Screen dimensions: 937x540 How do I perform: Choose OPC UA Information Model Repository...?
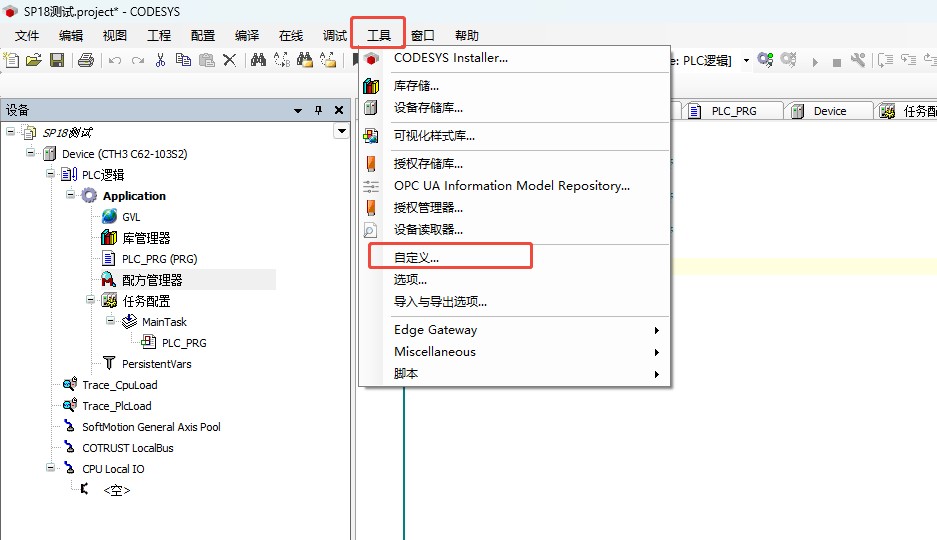pos(514,186)
